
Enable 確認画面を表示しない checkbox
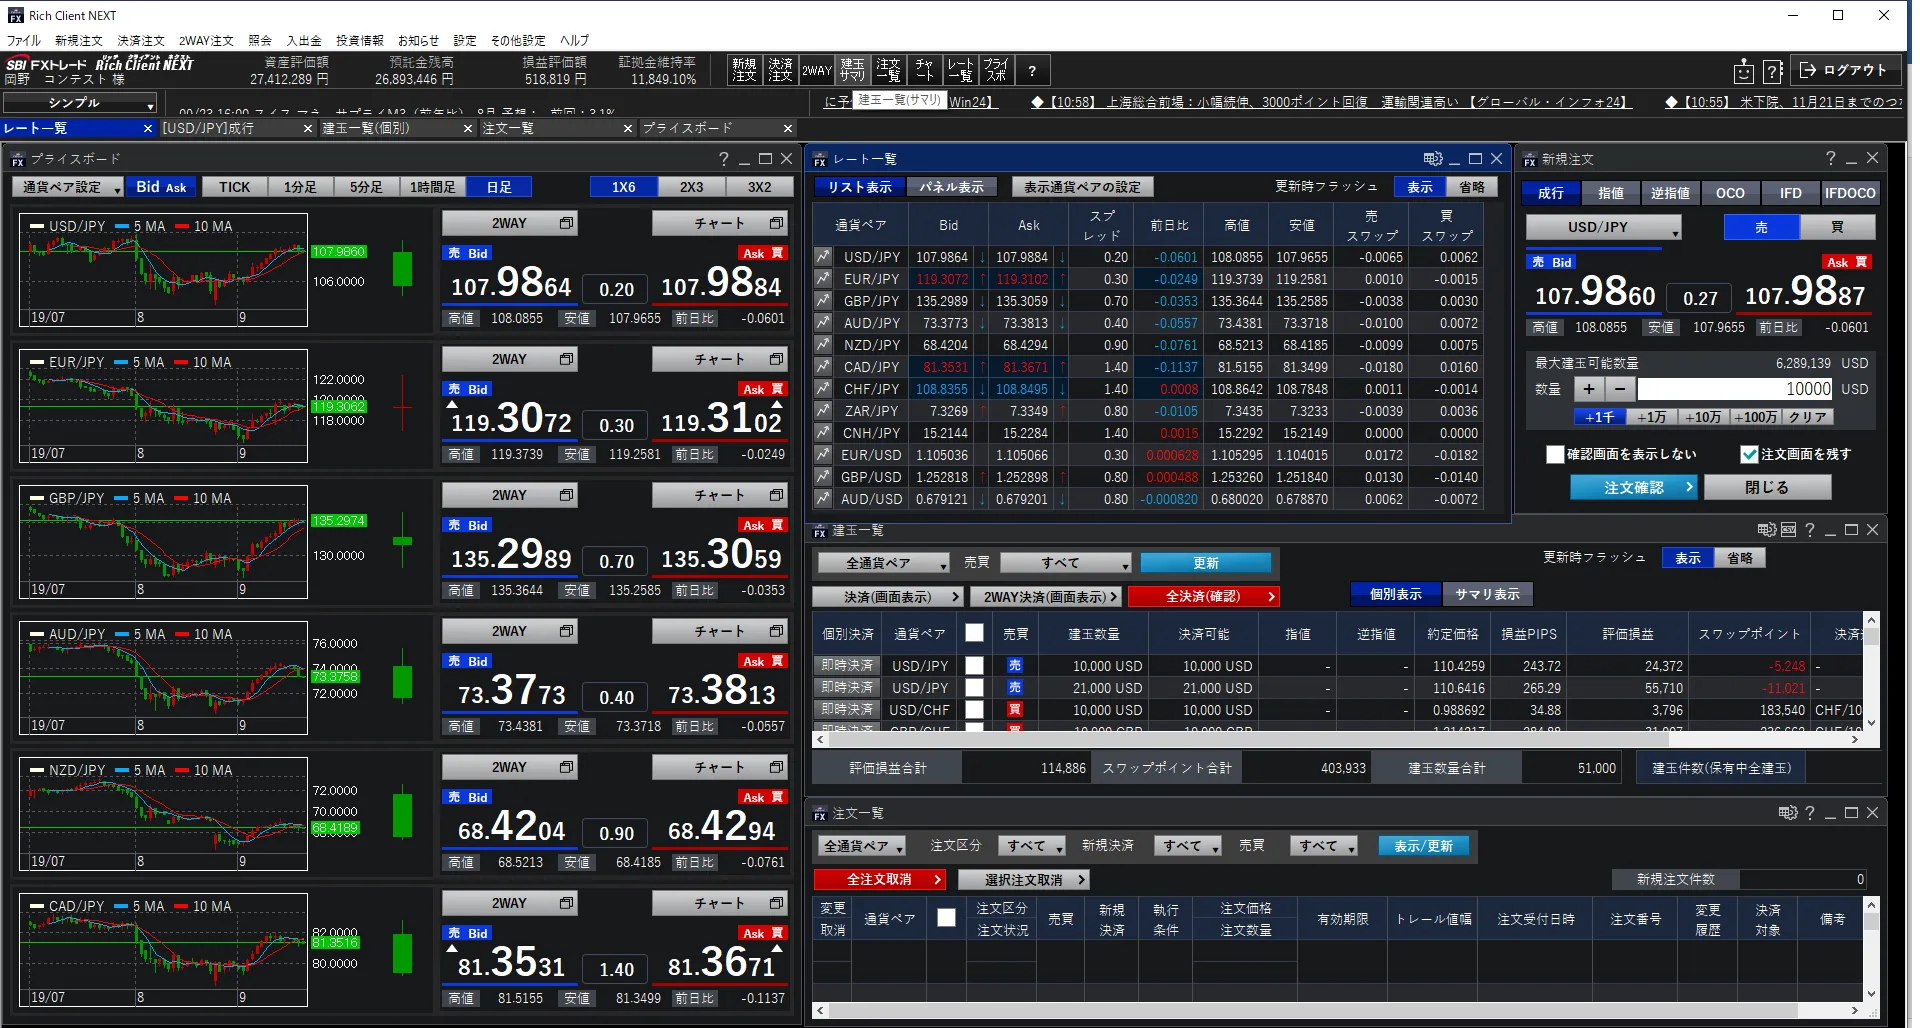coord(1555,454)
